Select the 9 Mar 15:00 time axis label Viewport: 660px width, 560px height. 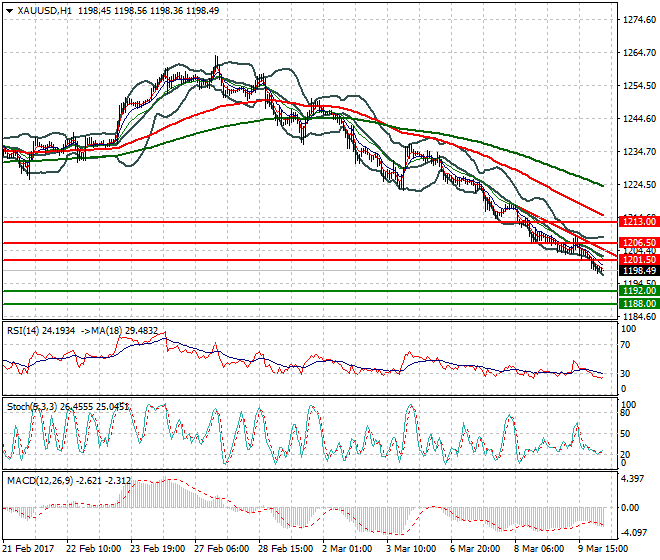[603, 549]
